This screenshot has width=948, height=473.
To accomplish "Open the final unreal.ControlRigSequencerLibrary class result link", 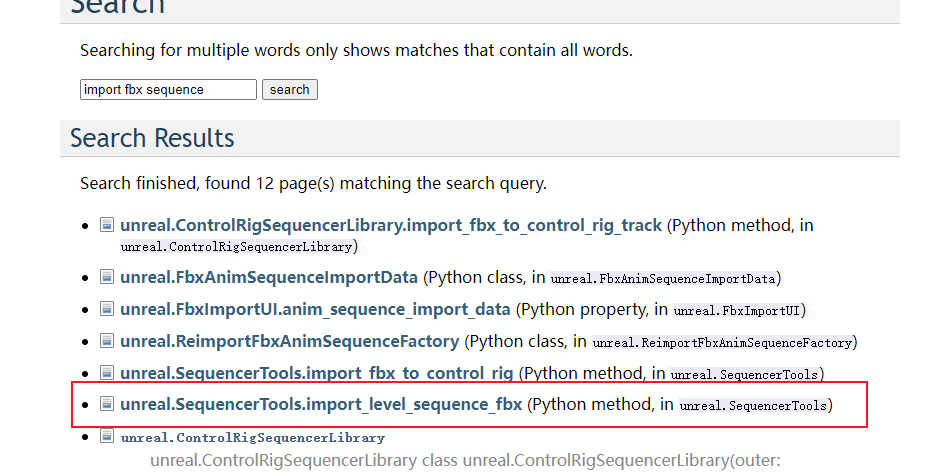I will (252, 438).
